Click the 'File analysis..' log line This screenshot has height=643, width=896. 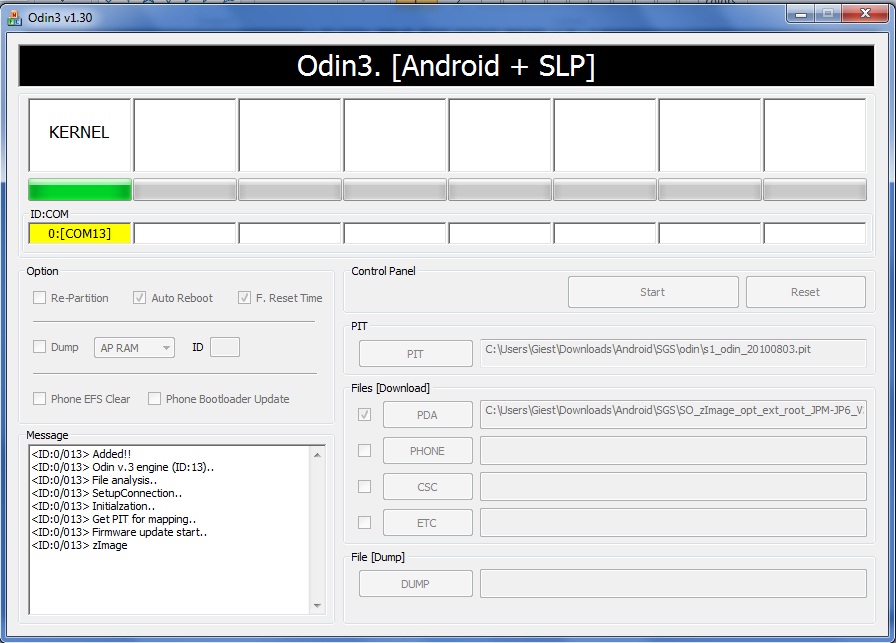tap(94, 480)
